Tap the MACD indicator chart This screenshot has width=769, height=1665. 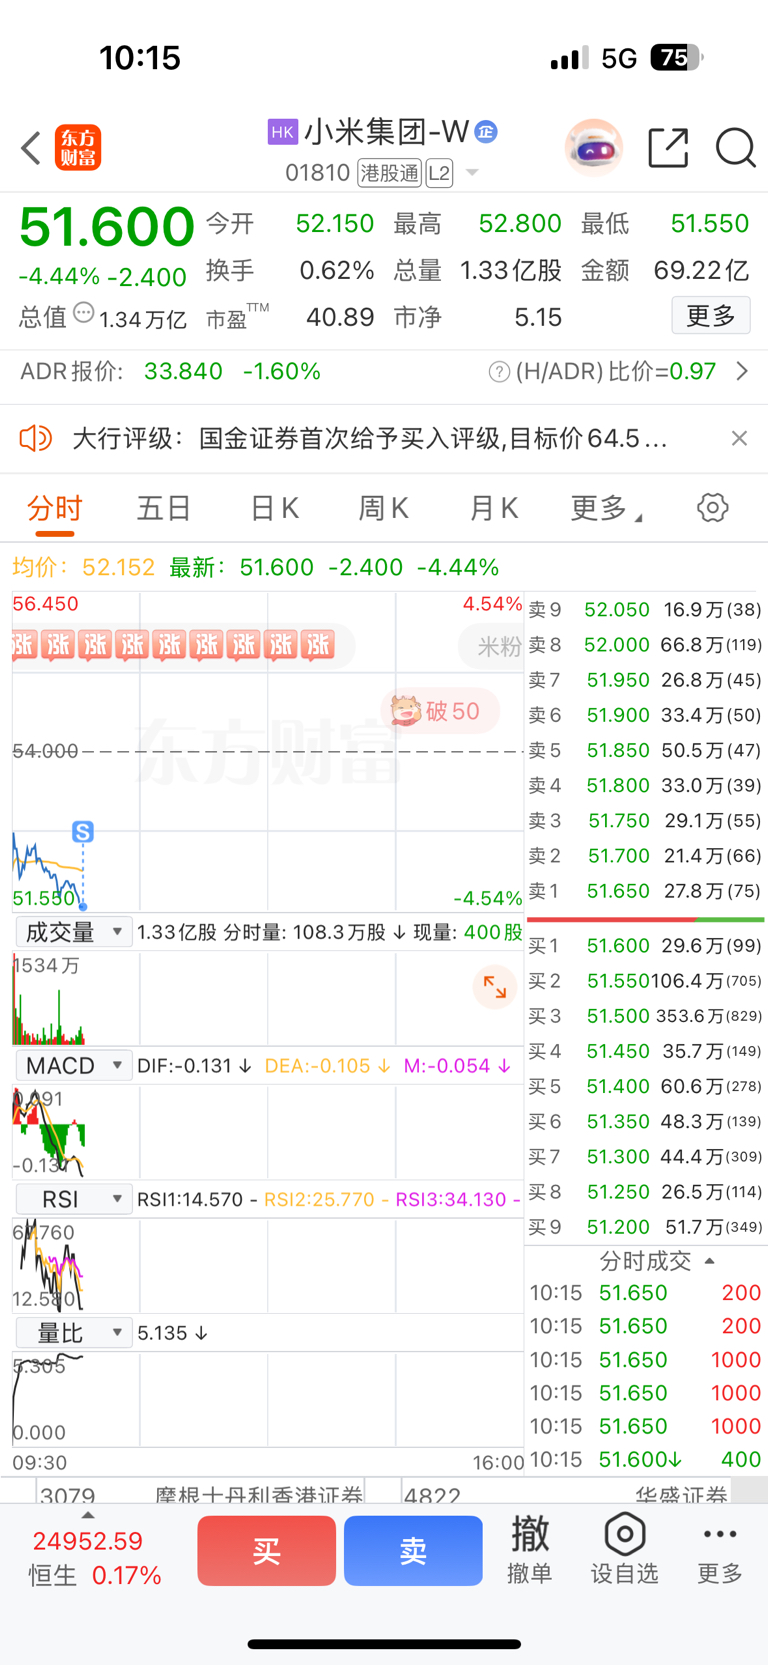click(x=268, y=1131)
